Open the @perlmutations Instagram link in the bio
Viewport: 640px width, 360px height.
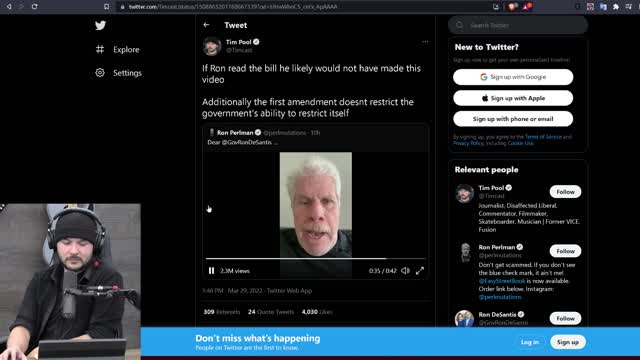500,297
